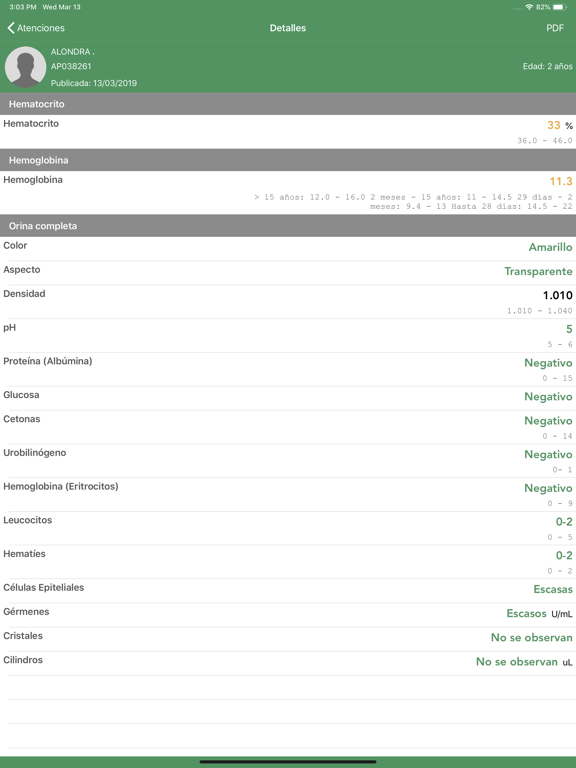Tap the pH row label
The width and height of the screenshot is (576, 768).
pos(9,328)
